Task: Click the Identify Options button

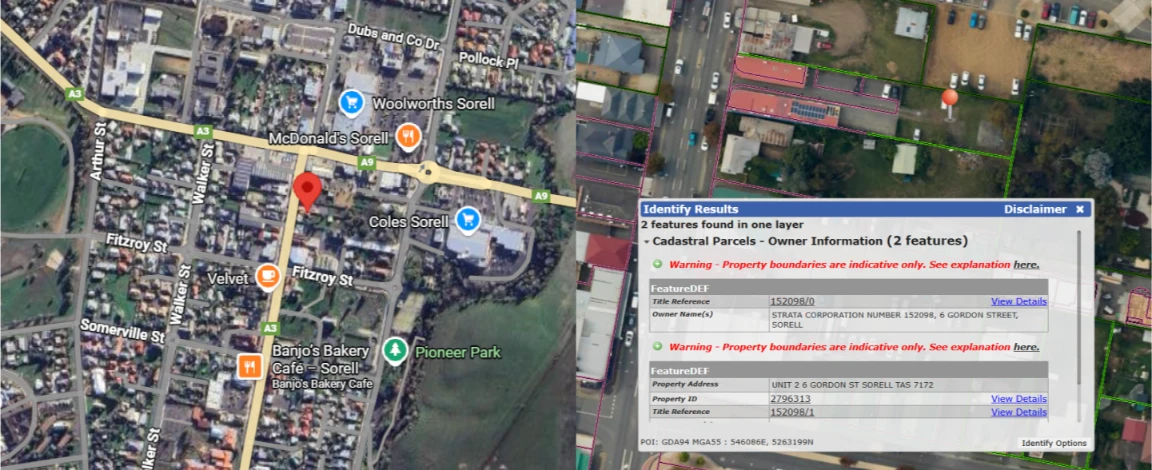Action: tap(1054, 443)
